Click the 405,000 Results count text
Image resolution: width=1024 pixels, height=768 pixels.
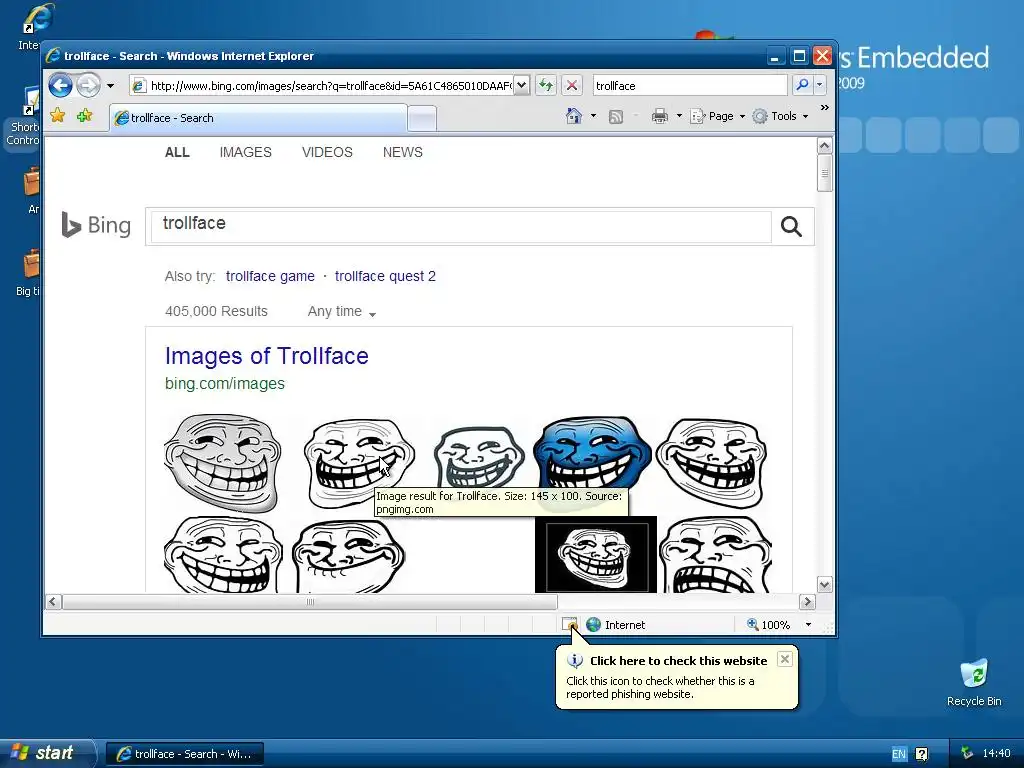pos(216,312)
